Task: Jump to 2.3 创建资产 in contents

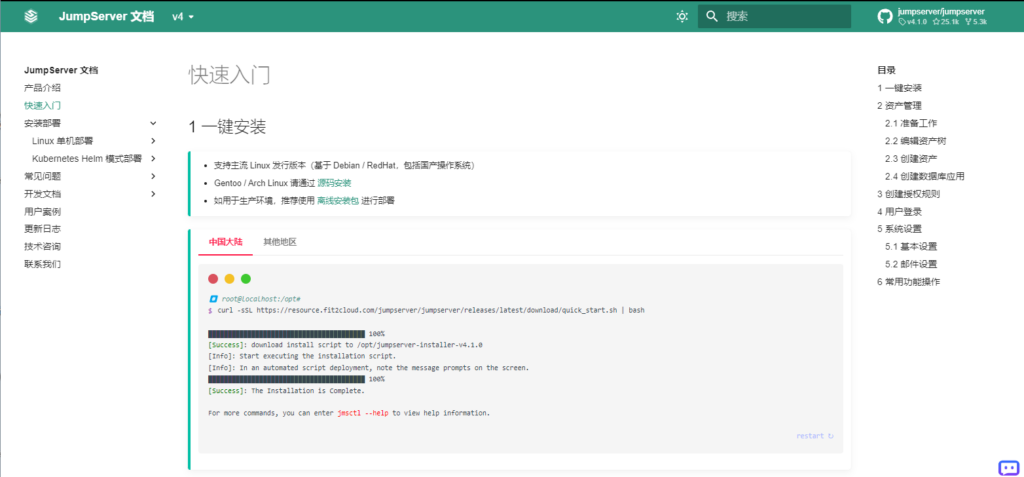Action: pos(910,159)
